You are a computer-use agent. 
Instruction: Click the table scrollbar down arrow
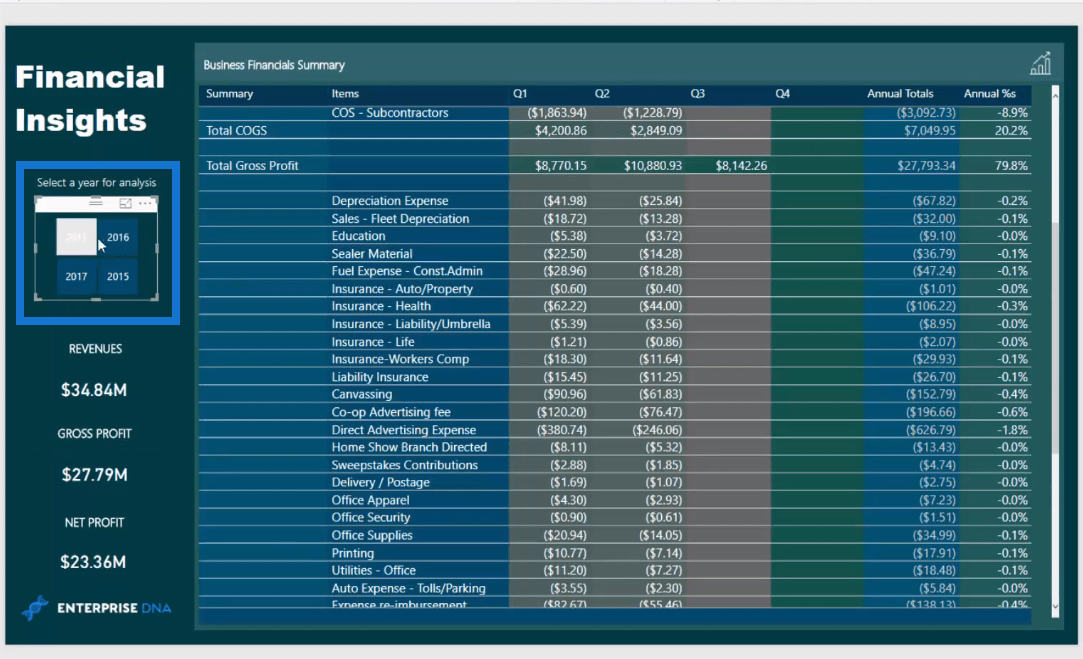pyautogui.click(x=1055, y=607)
